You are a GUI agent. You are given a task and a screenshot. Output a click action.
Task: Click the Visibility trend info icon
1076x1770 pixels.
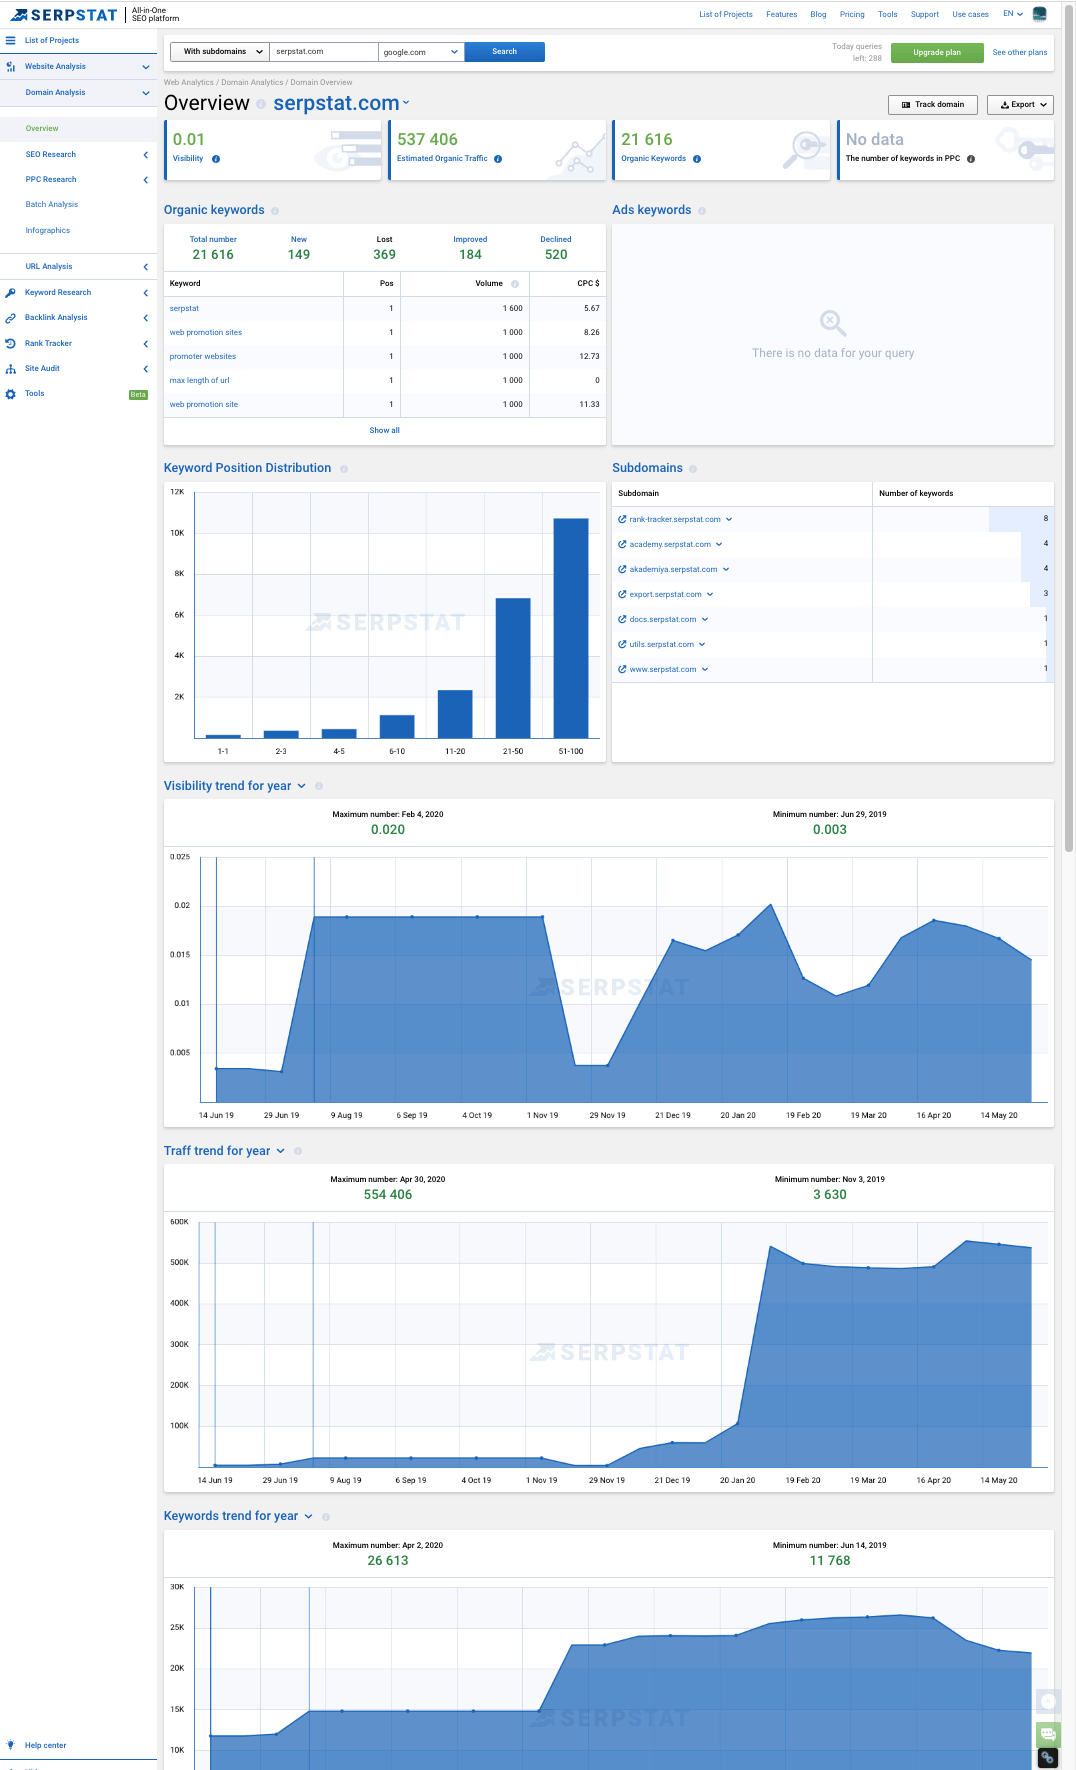319,786
